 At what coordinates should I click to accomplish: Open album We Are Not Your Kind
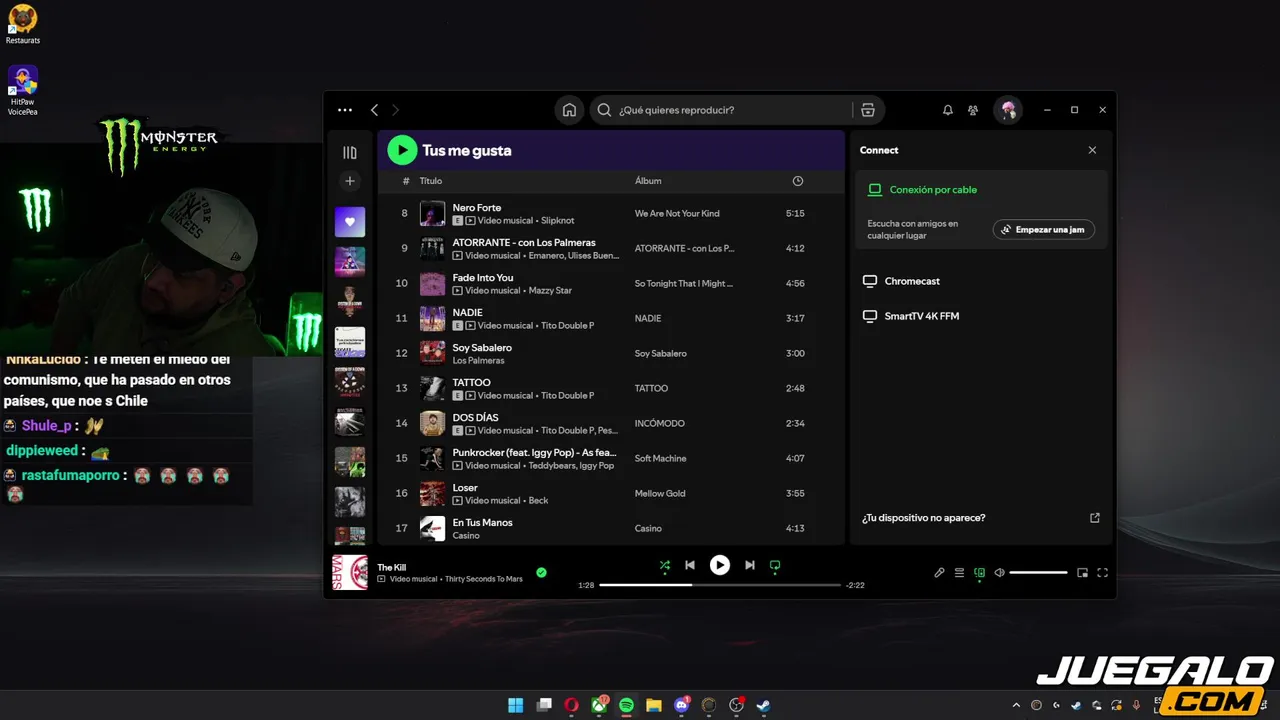(x=677, y=213)
